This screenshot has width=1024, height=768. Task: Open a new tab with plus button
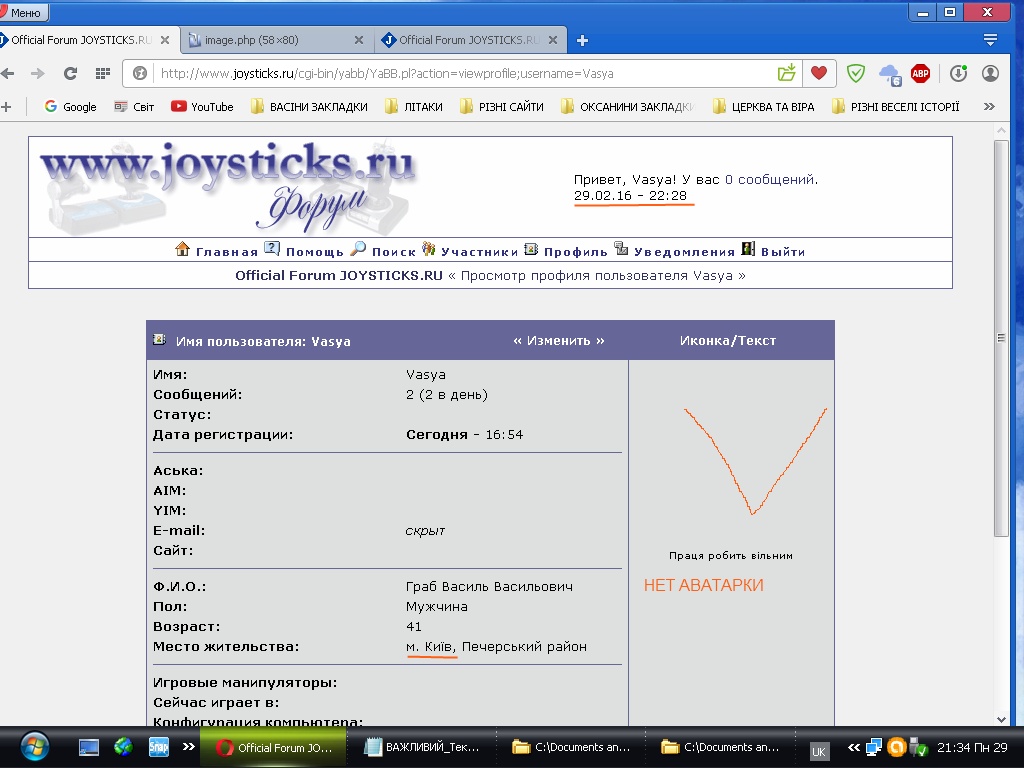pos(583,40)
